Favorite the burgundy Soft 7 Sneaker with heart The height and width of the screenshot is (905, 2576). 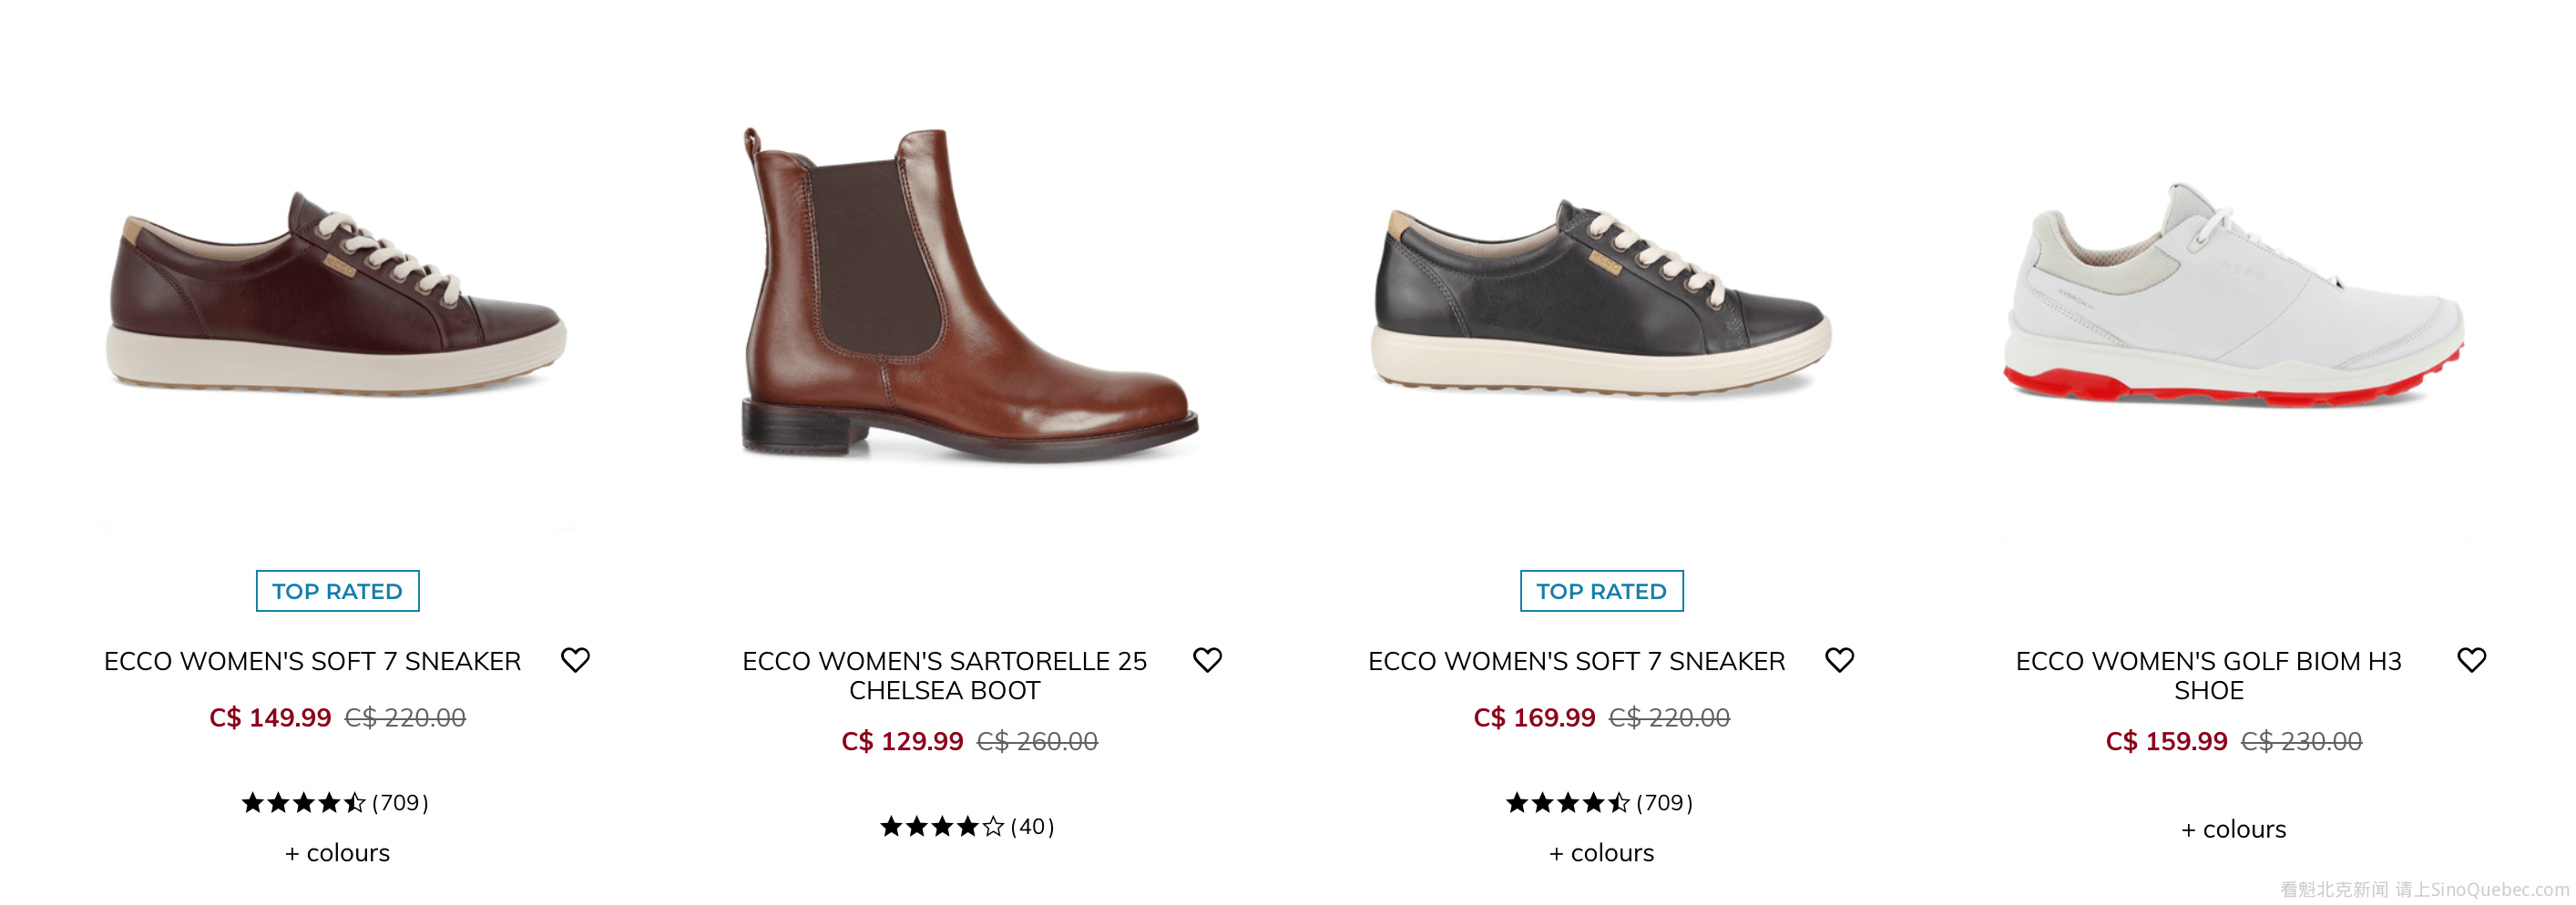(x=575, y=660)
